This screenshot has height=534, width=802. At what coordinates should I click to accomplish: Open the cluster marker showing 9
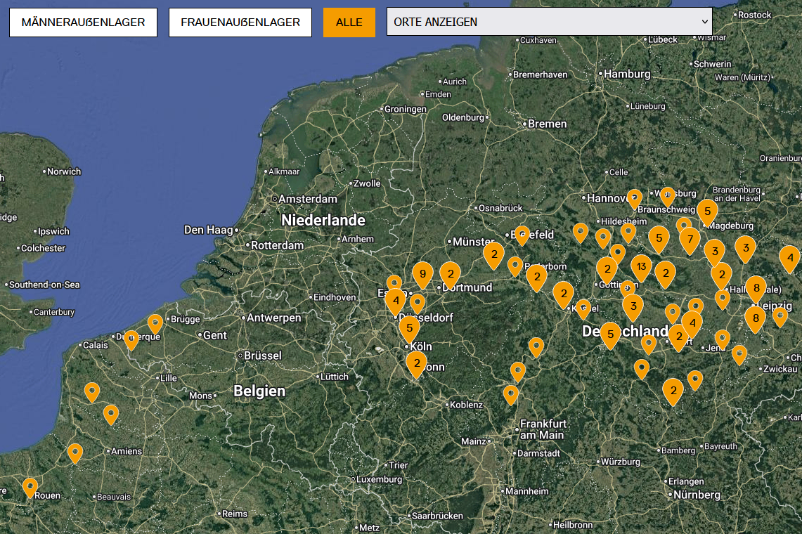point(422,273)
